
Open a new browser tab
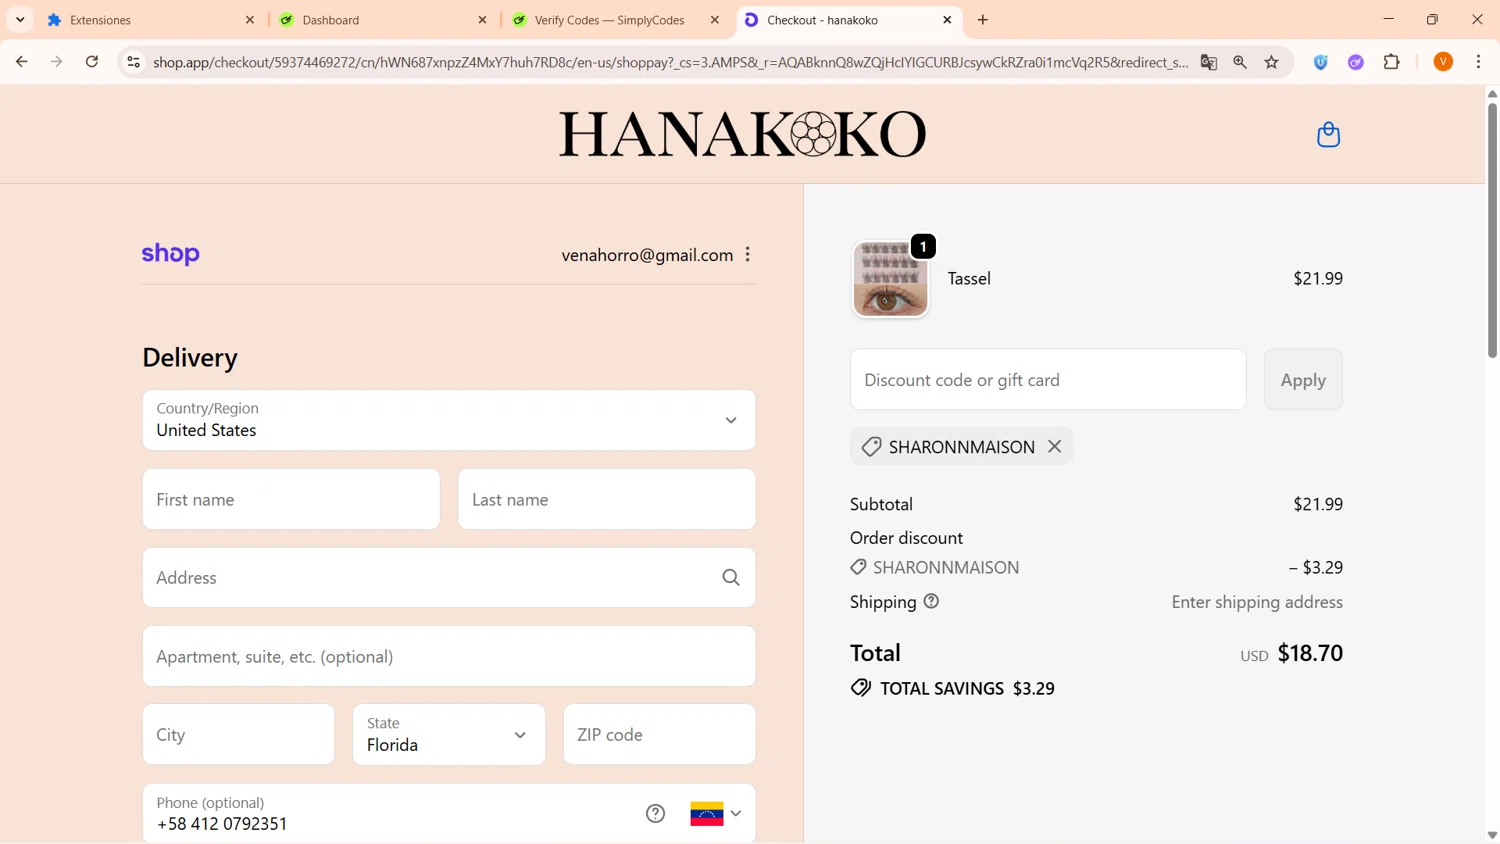[x=983, y=20]
